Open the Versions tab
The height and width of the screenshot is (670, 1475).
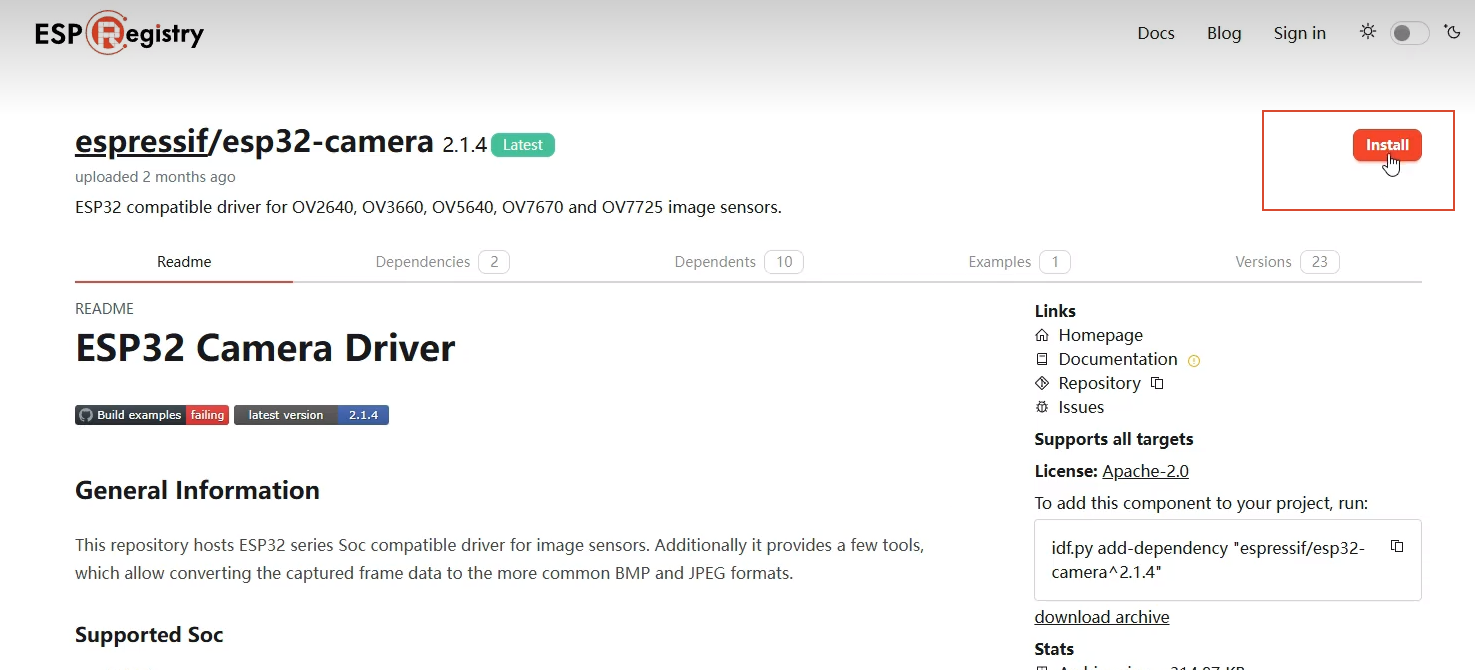(1287, 262)
